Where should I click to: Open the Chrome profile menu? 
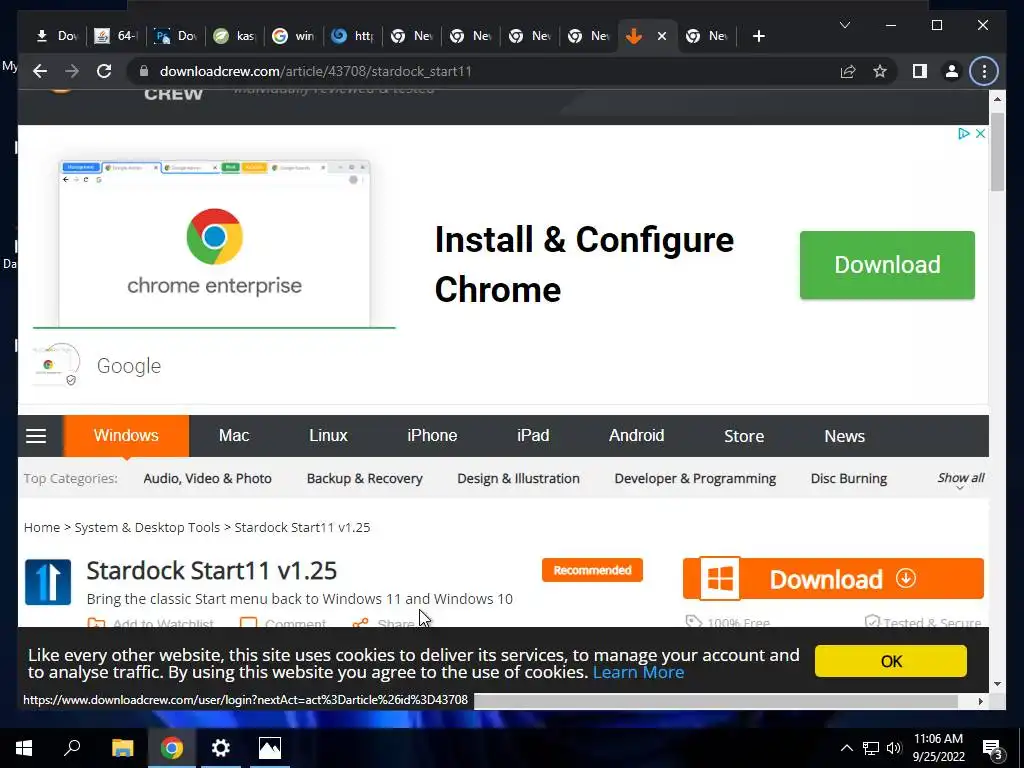pos(952,71)
